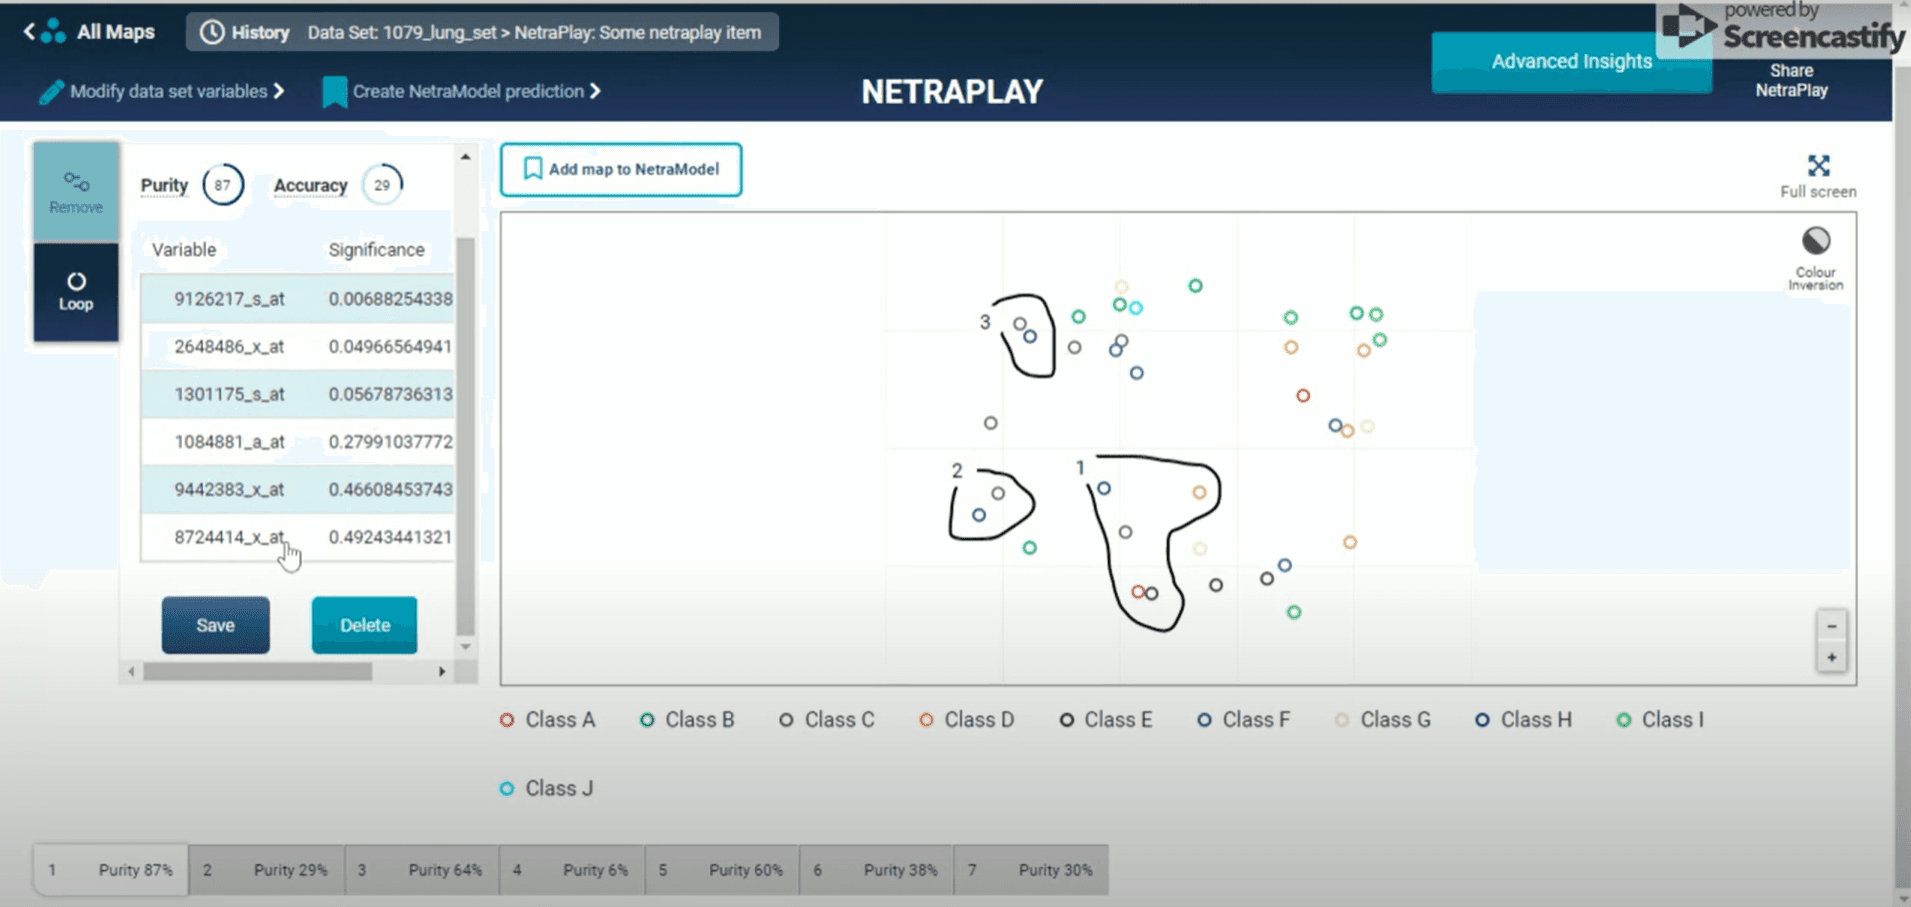1911x907 pixels.
Task: Click the Create NetraModel prediction bookmark icon
Action: click(x=334, y=92)
